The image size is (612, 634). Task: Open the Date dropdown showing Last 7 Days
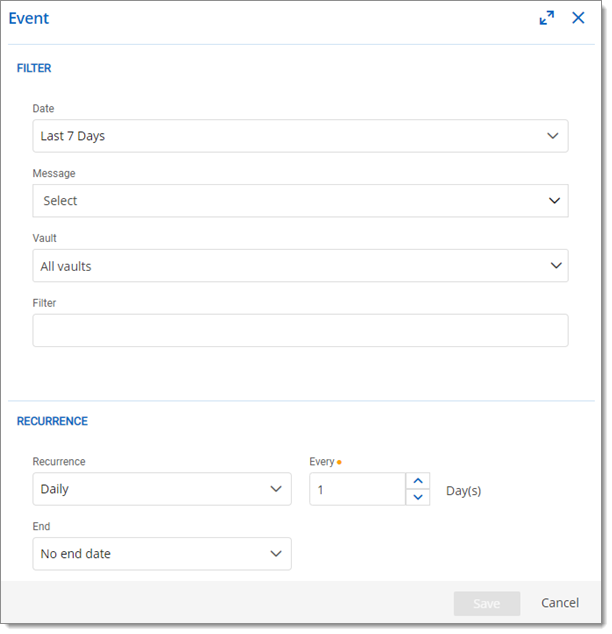tap(300, 136)
